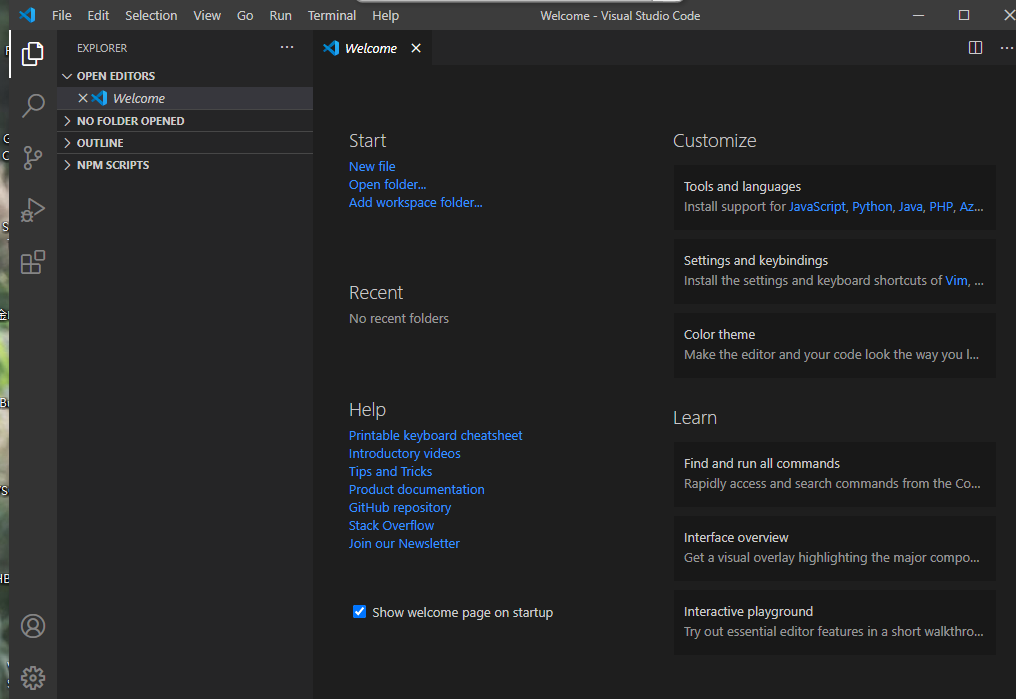Open editor More Actions ellipsis
The image size is (1016, 699).
[1006, 48]
